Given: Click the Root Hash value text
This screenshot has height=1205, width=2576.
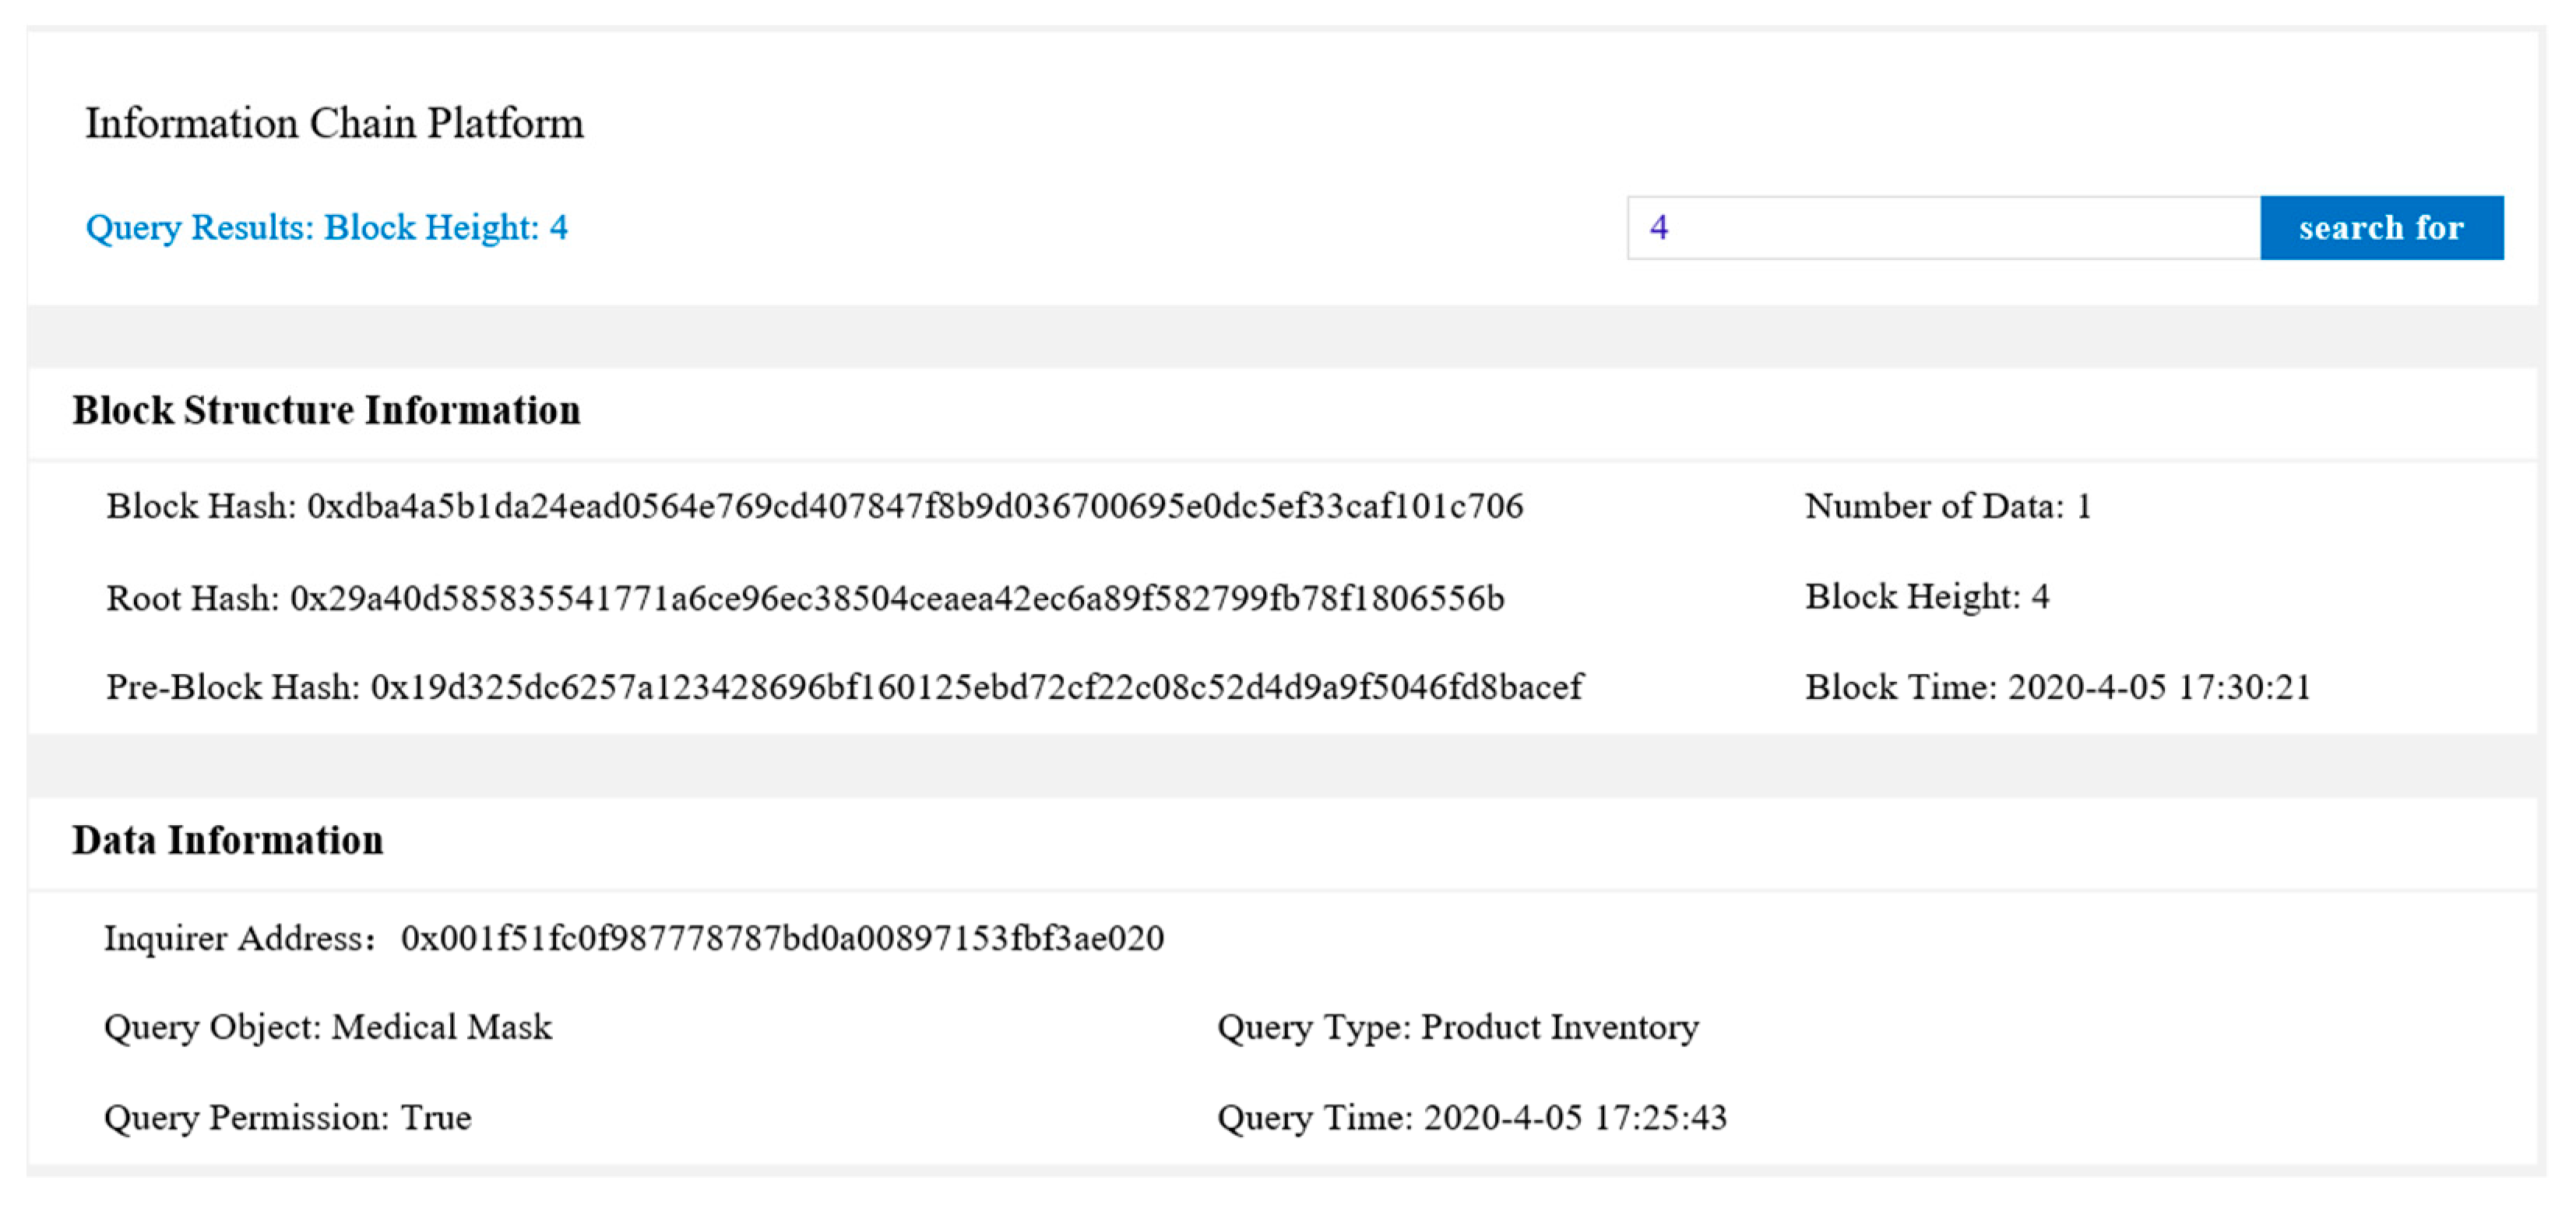Looking at the screenshot, I should pyautogui.click(x=896, y=598).
